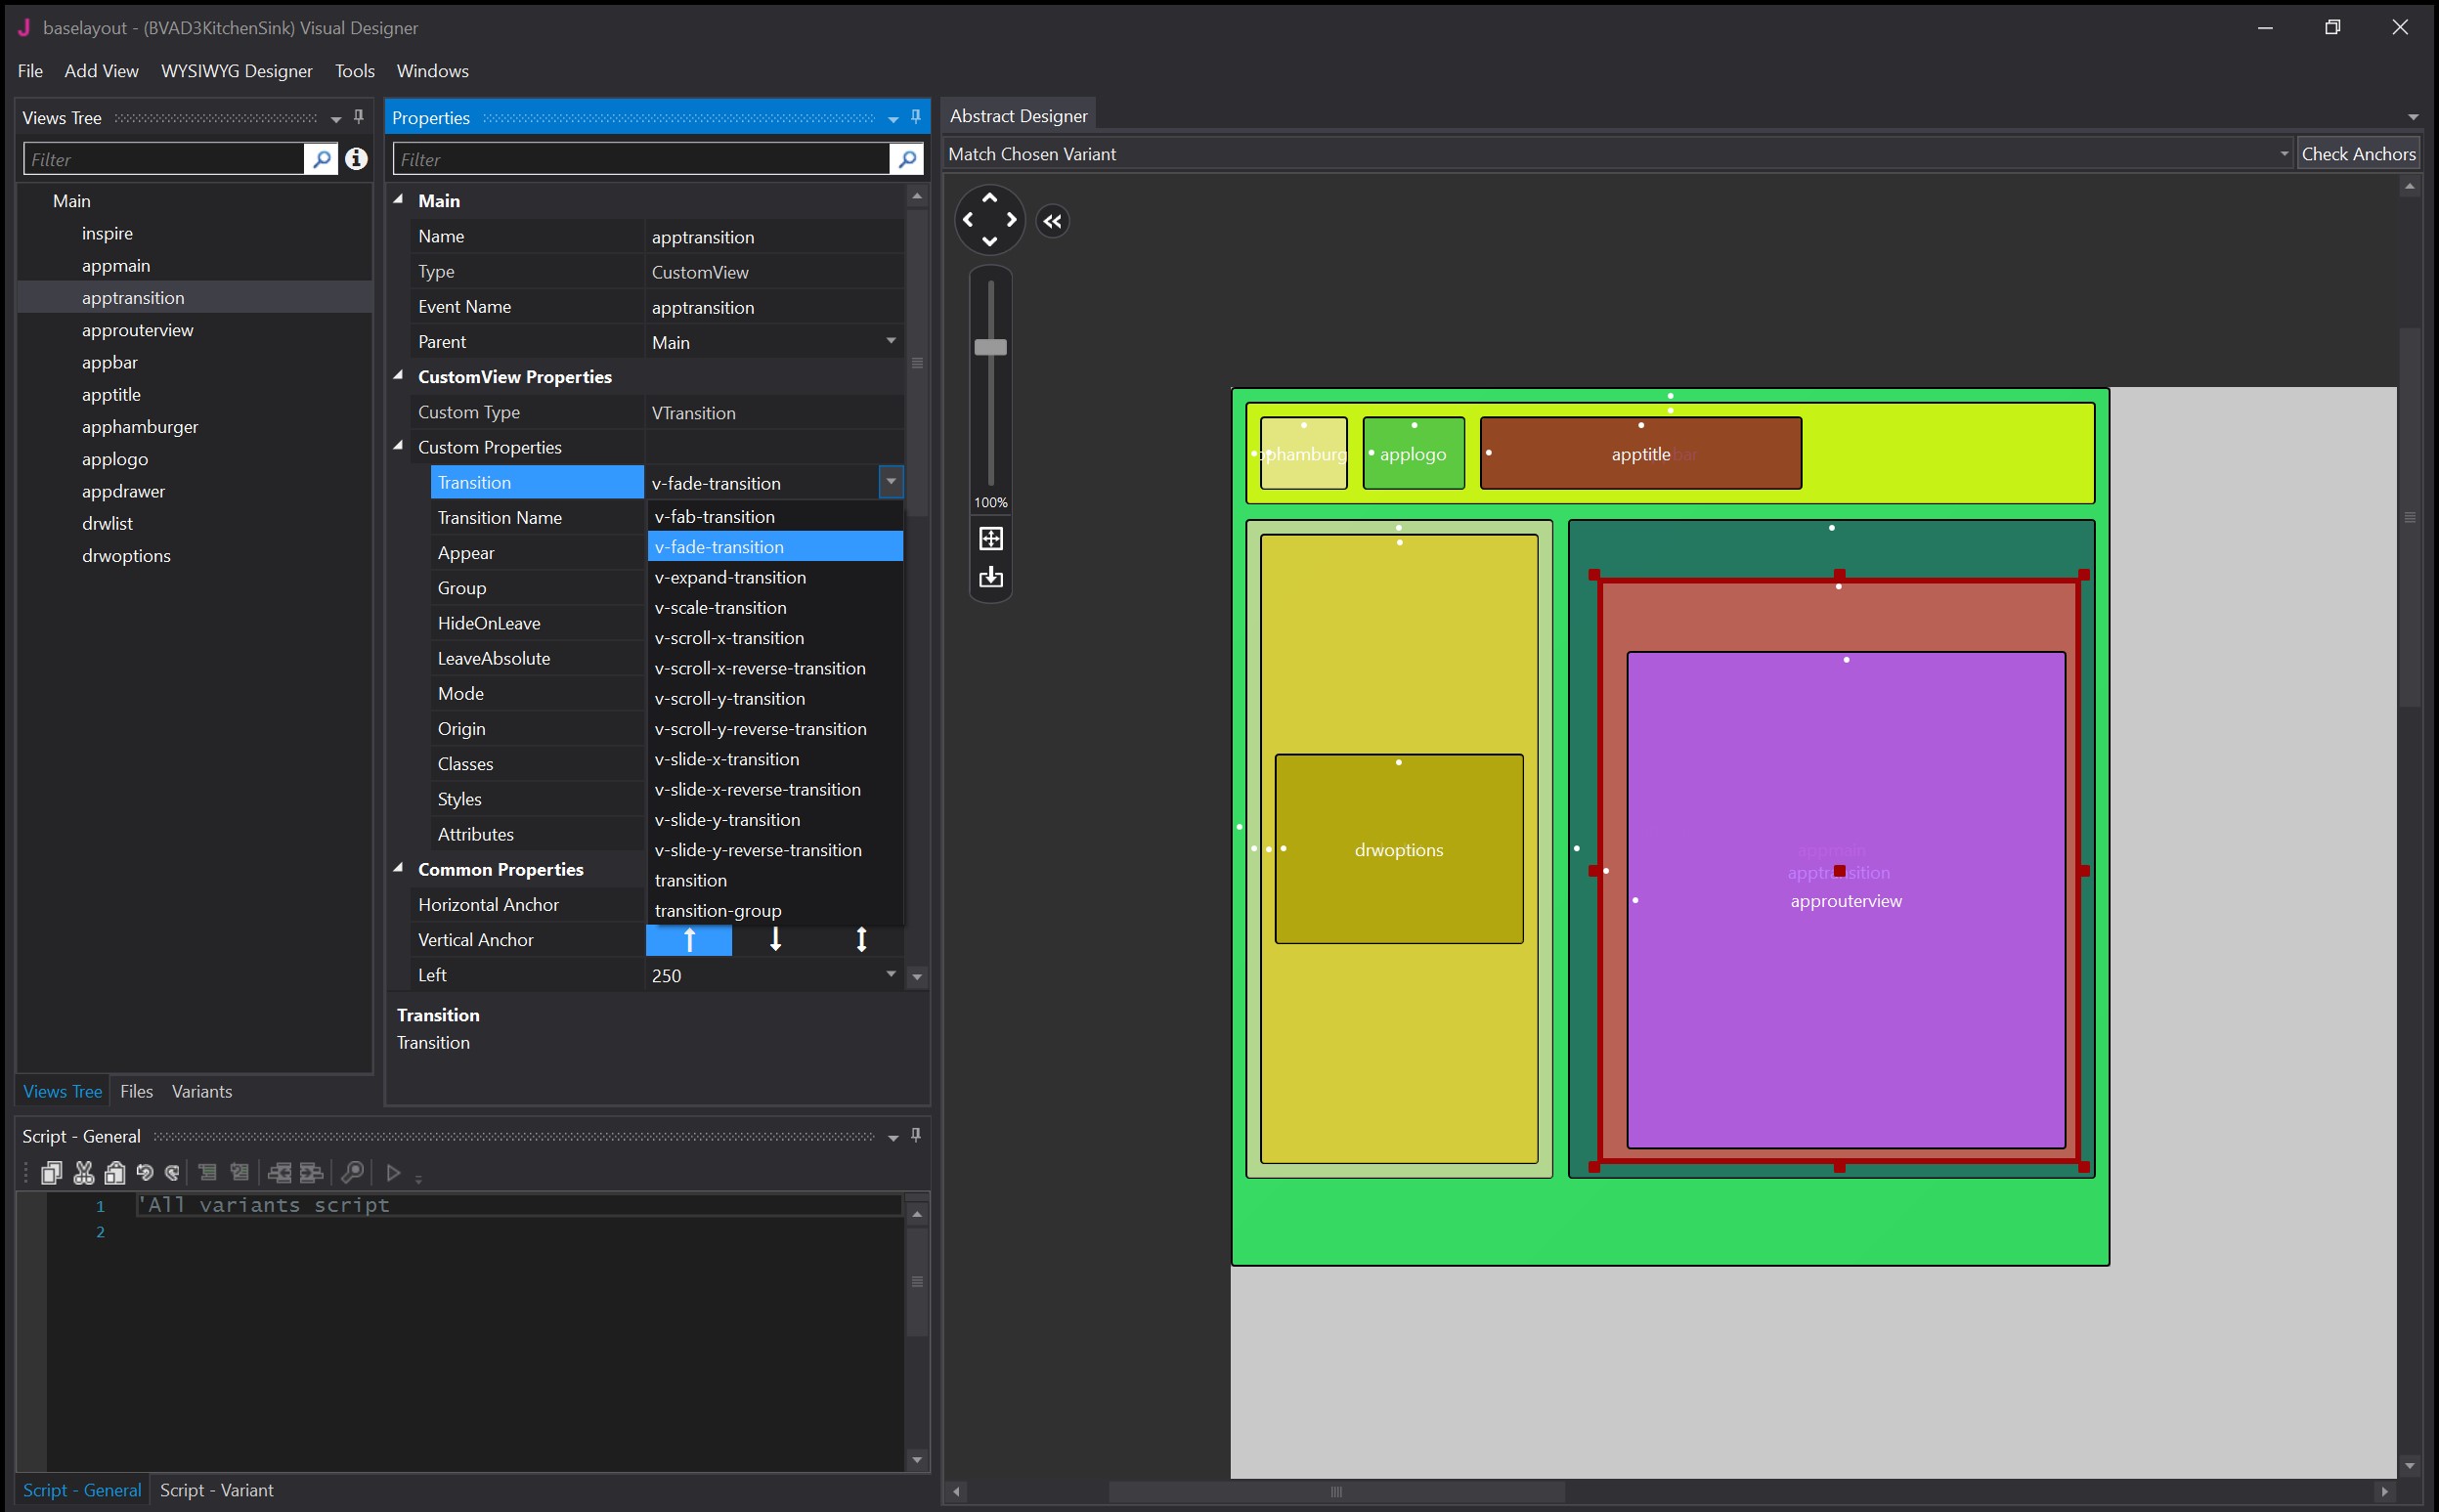The image size is (2439, 1512).
Task: Choose v-slide-x-transition from the dropdown list
Action: 727,759
